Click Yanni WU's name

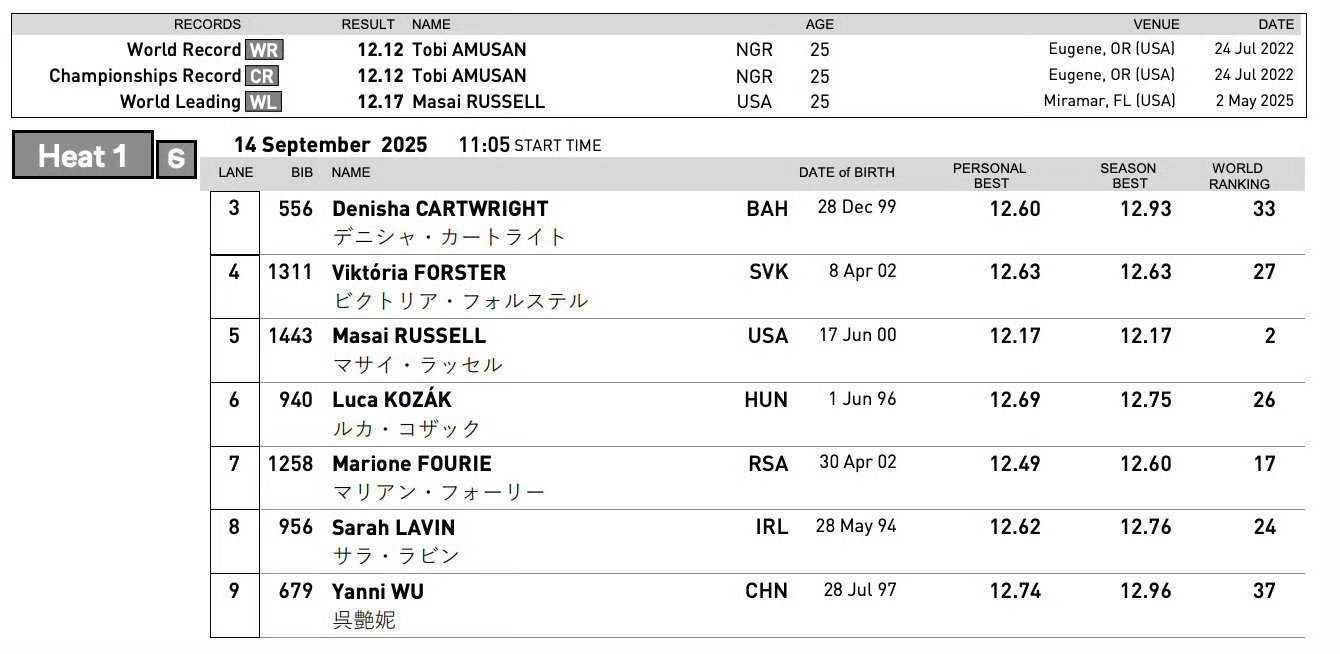click(378, 592)
